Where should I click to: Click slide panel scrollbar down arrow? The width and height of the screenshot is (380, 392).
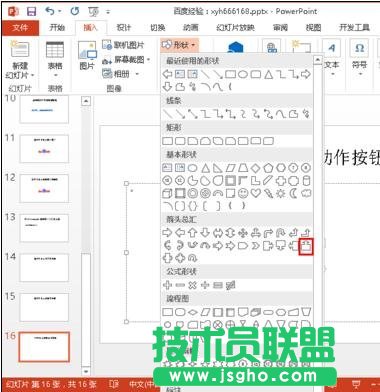86,371
